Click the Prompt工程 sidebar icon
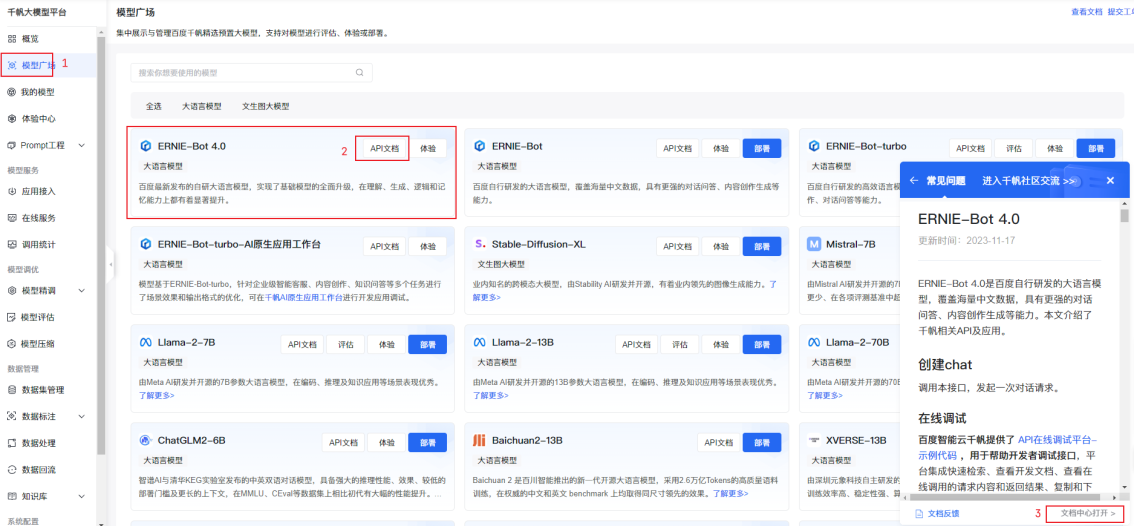1134x526 pixels. coord(12,145)
